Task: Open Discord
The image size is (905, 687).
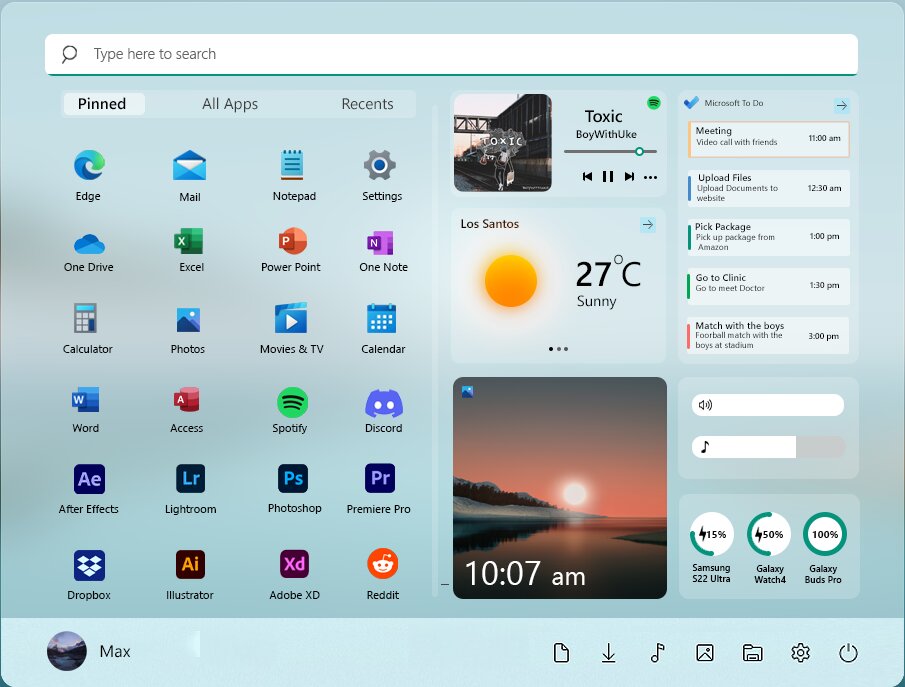Action: tap(384, 404)
